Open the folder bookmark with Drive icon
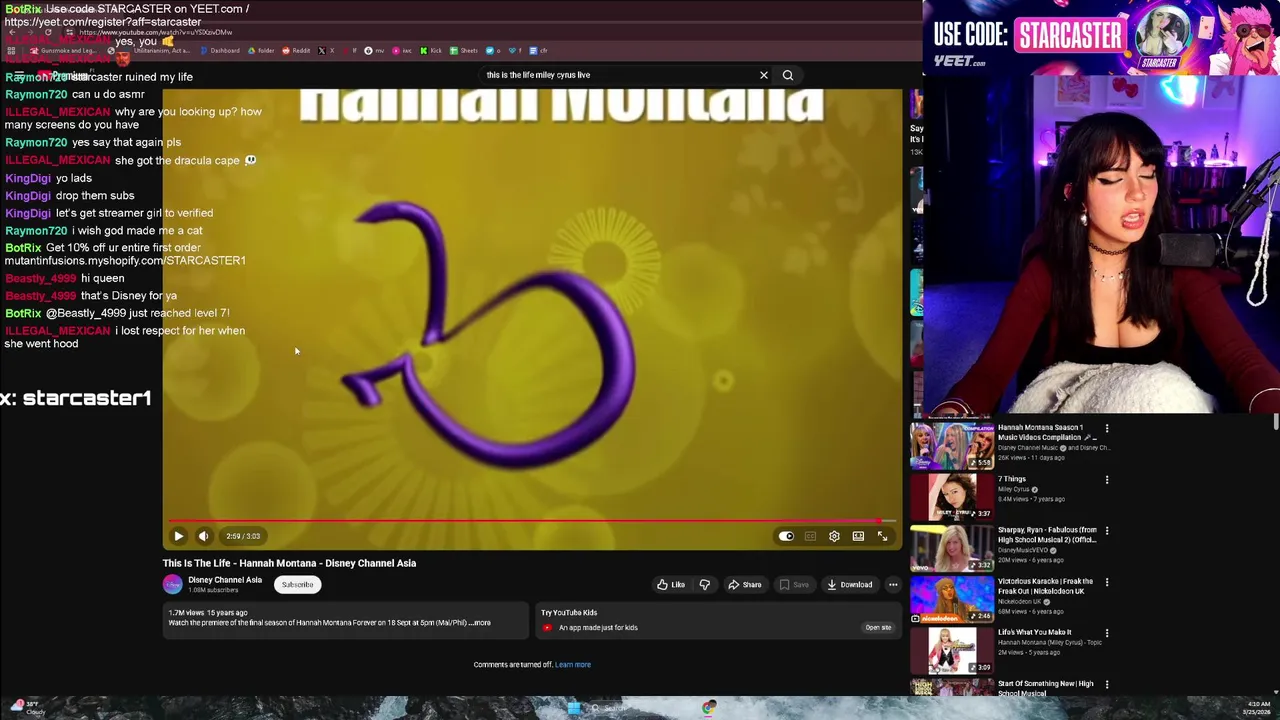This screenshot has height=720, width=1280. point(261,50)
